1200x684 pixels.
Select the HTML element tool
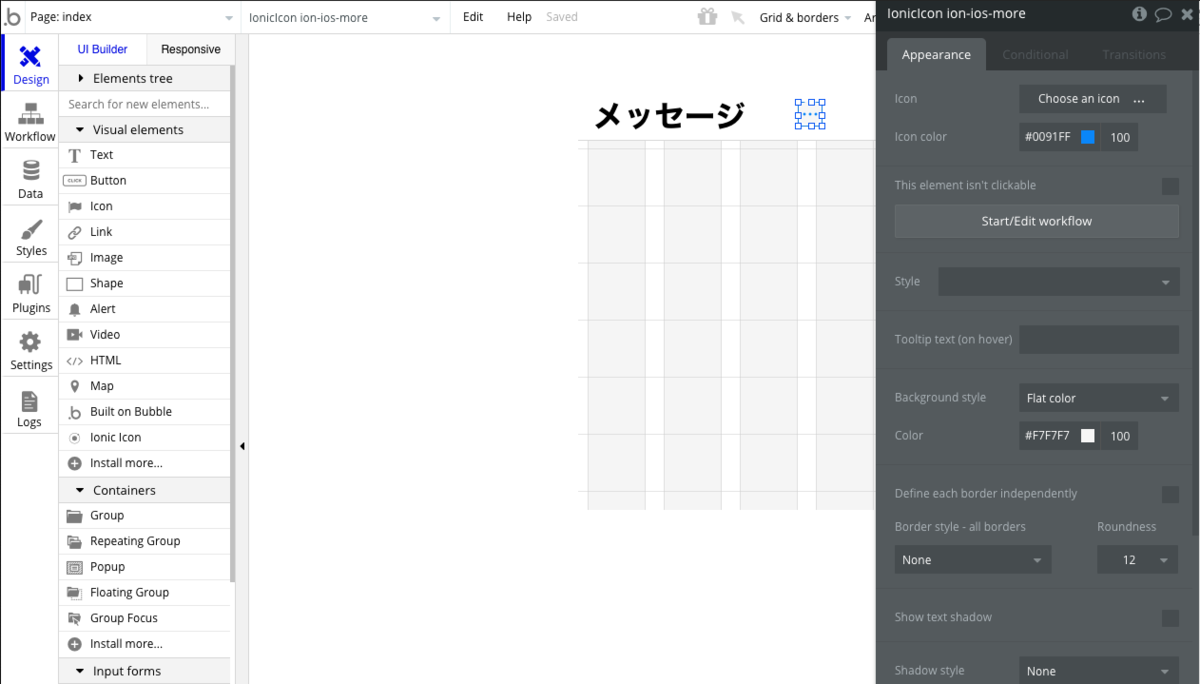[145, 361]
